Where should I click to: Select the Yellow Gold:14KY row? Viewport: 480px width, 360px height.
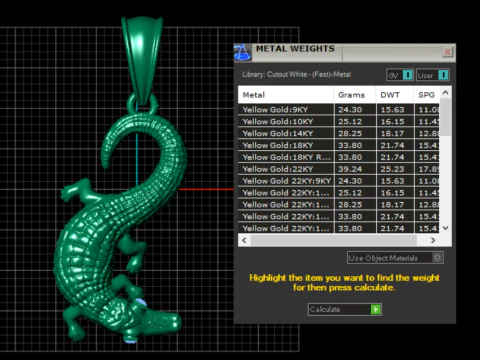pyautogui.click(x=339, y=133)
